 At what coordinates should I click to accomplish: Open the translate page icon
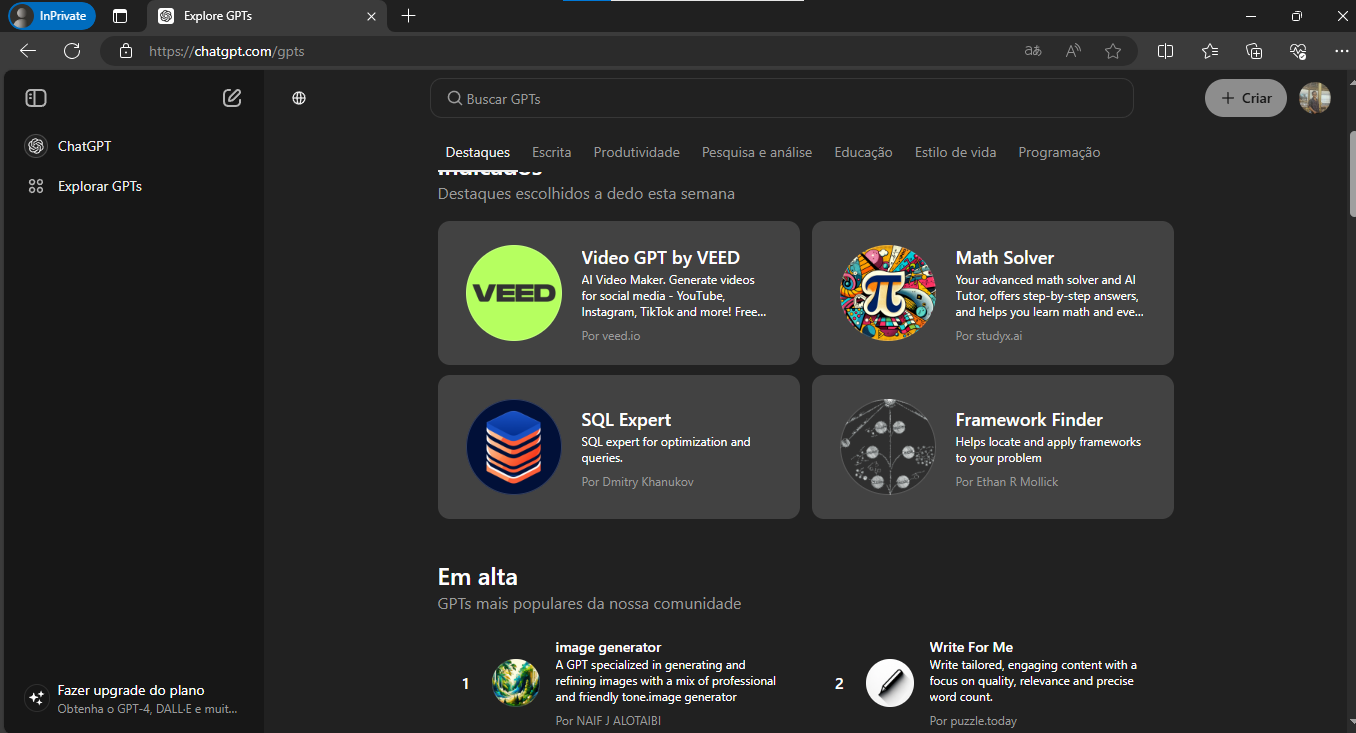1033,51
